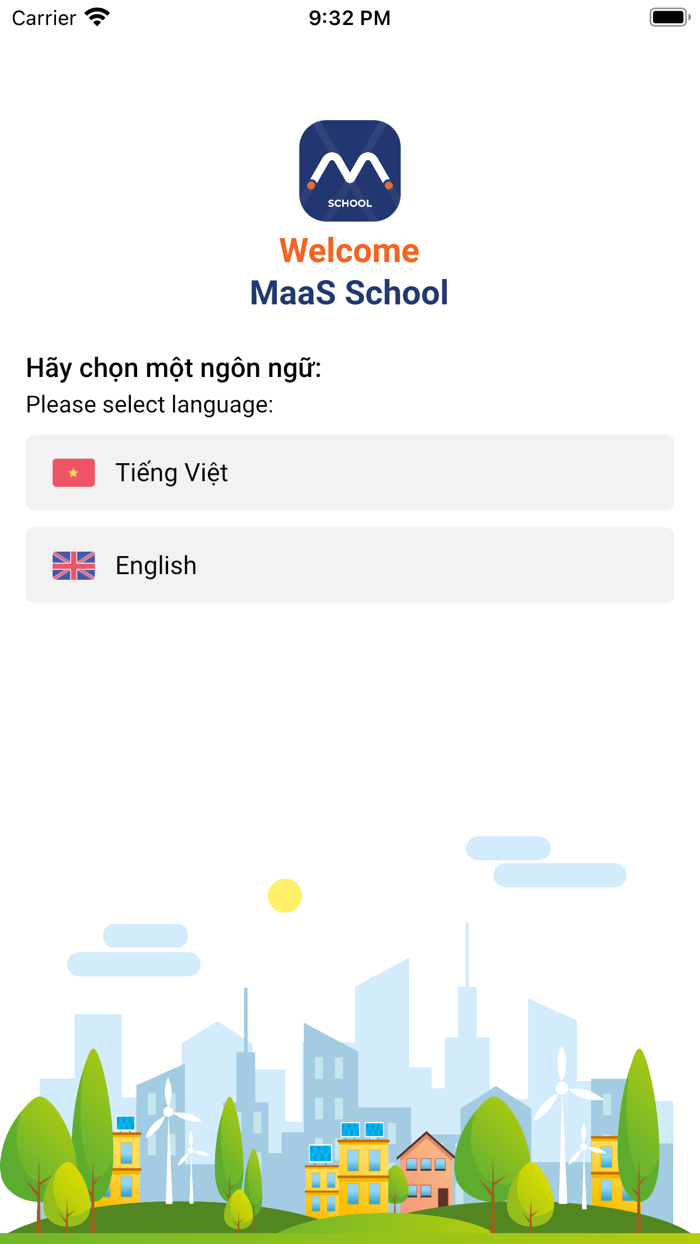Tap the Wi-Fi icon in the status bar
This screenshot has width=700, height=1244.
pos(96,17)
